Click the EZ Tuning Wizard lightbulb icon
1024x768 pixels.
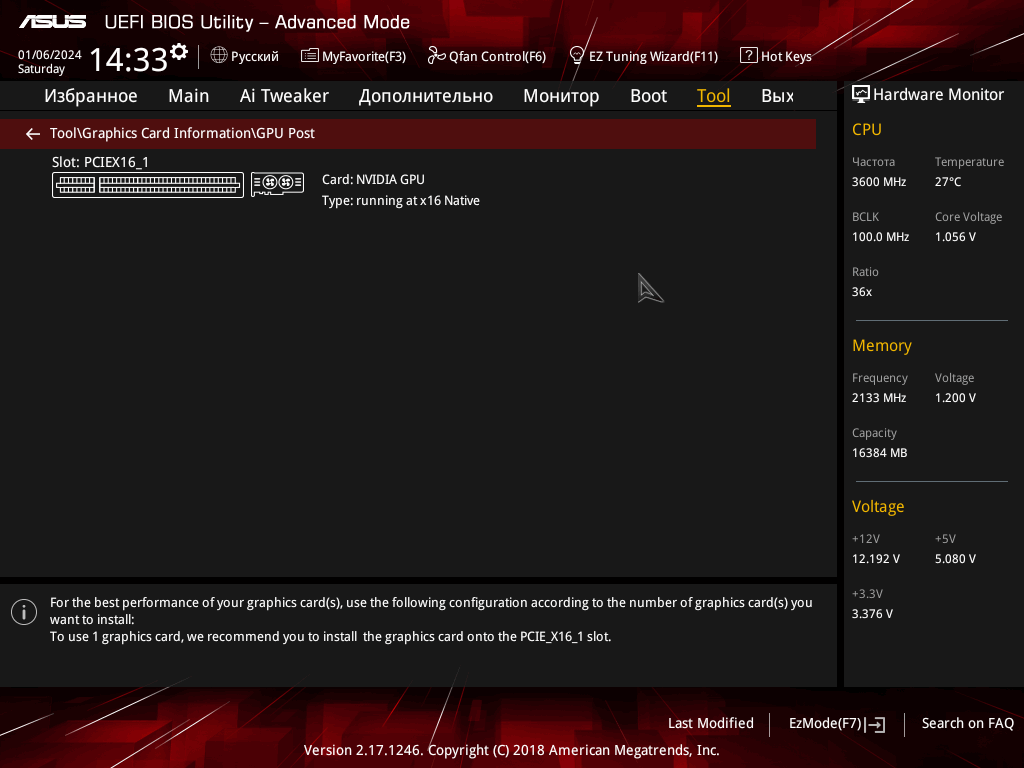(577, 56)
